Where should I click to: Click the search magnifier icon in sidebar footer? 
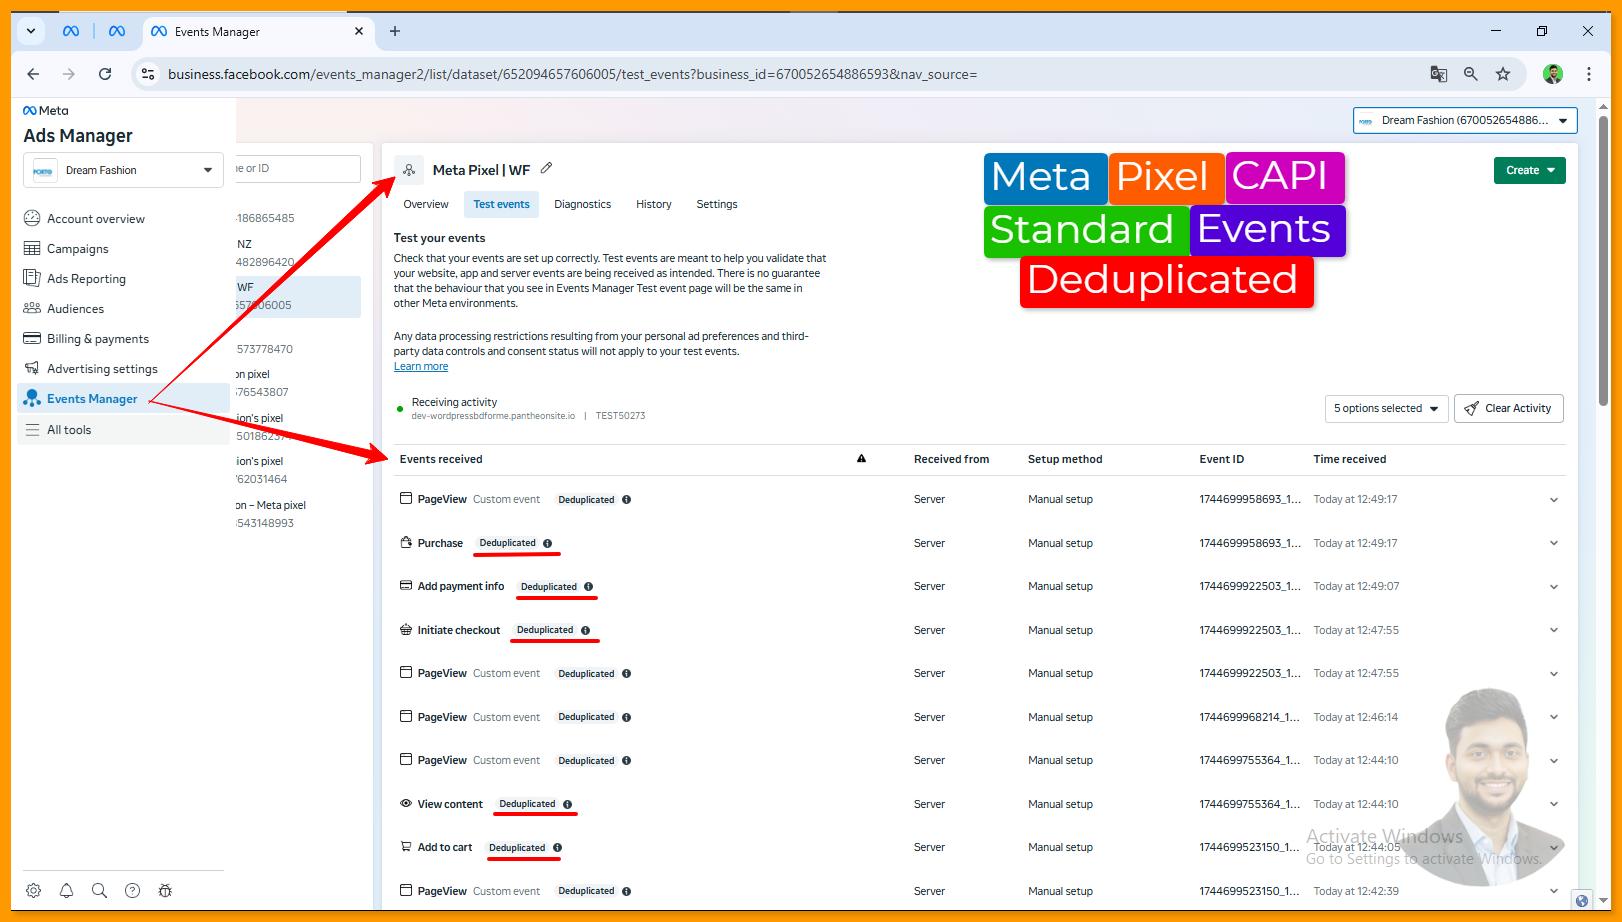99,890
